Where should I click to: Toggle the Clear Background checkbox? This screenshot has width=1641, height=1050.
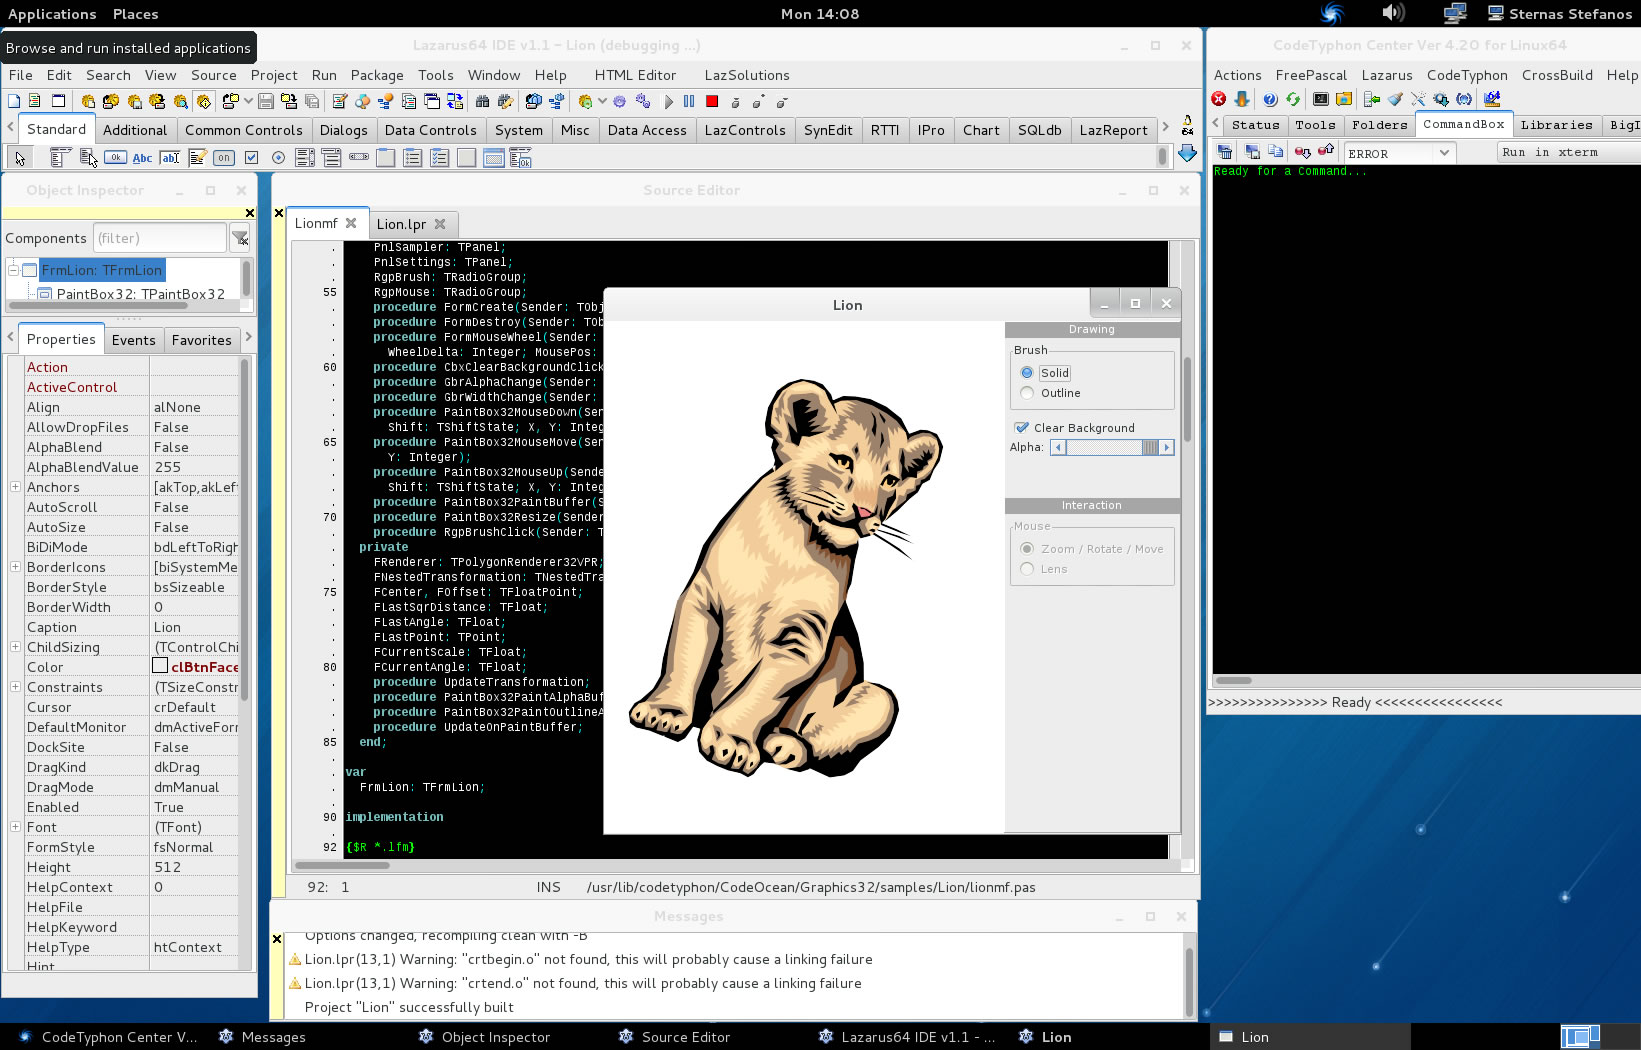pyautogui.click(x=1022, y=428)
